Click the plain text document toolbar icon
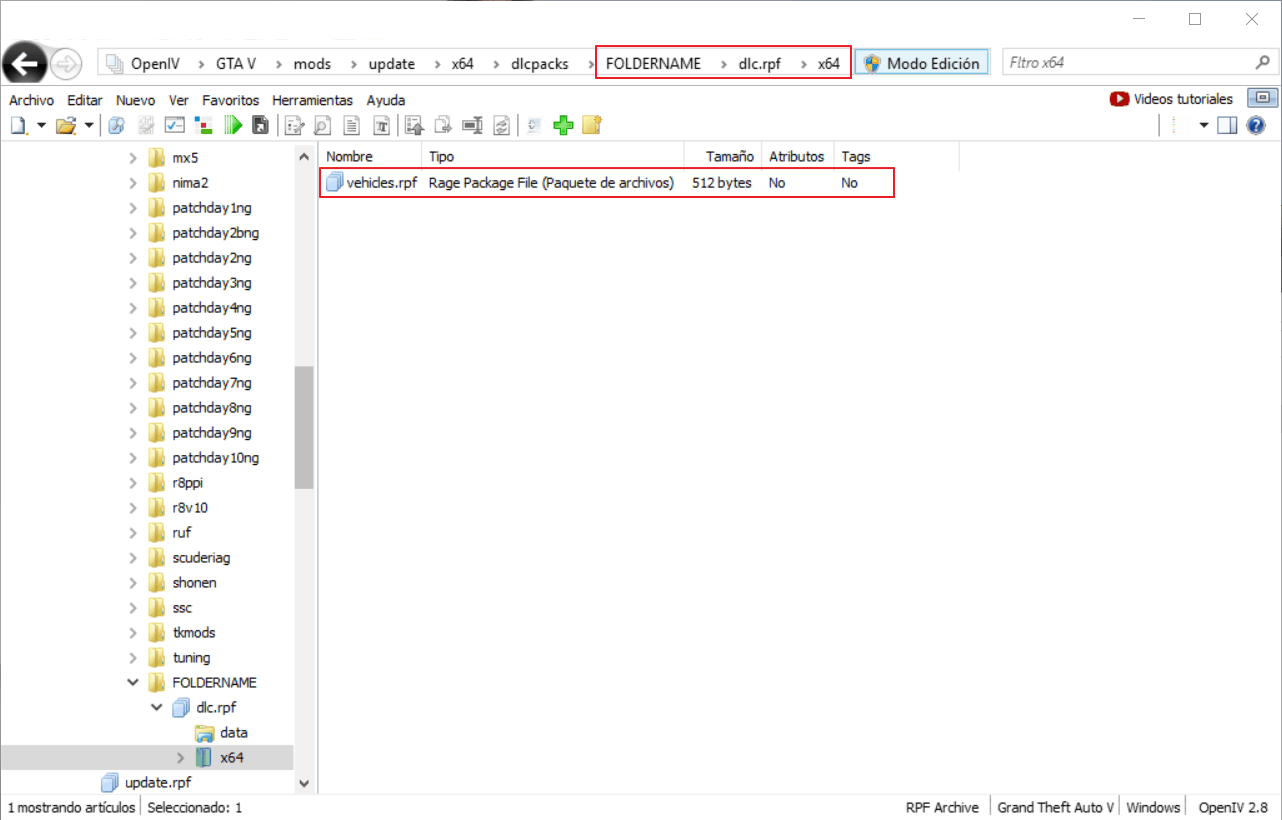 tap(352, 125)
